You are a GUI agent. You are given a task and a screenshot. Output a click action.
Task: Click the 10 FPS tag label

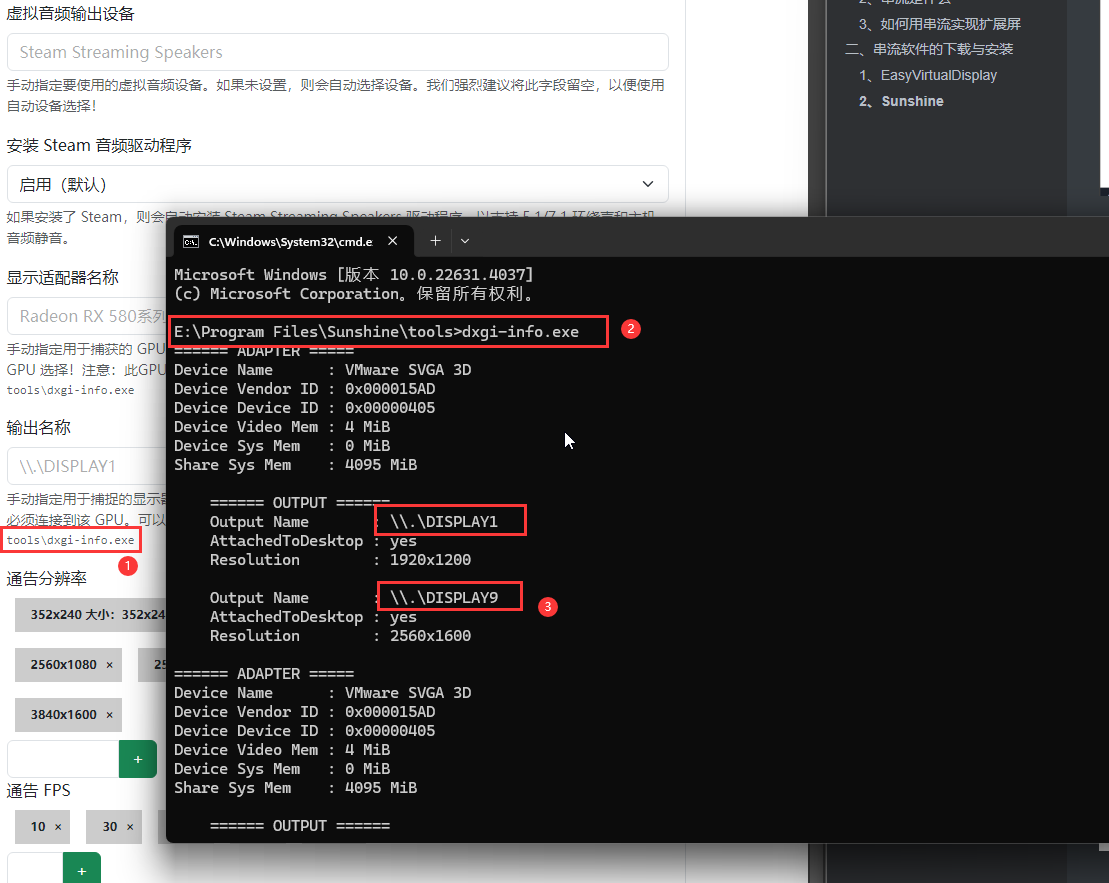tap(38, 827)
